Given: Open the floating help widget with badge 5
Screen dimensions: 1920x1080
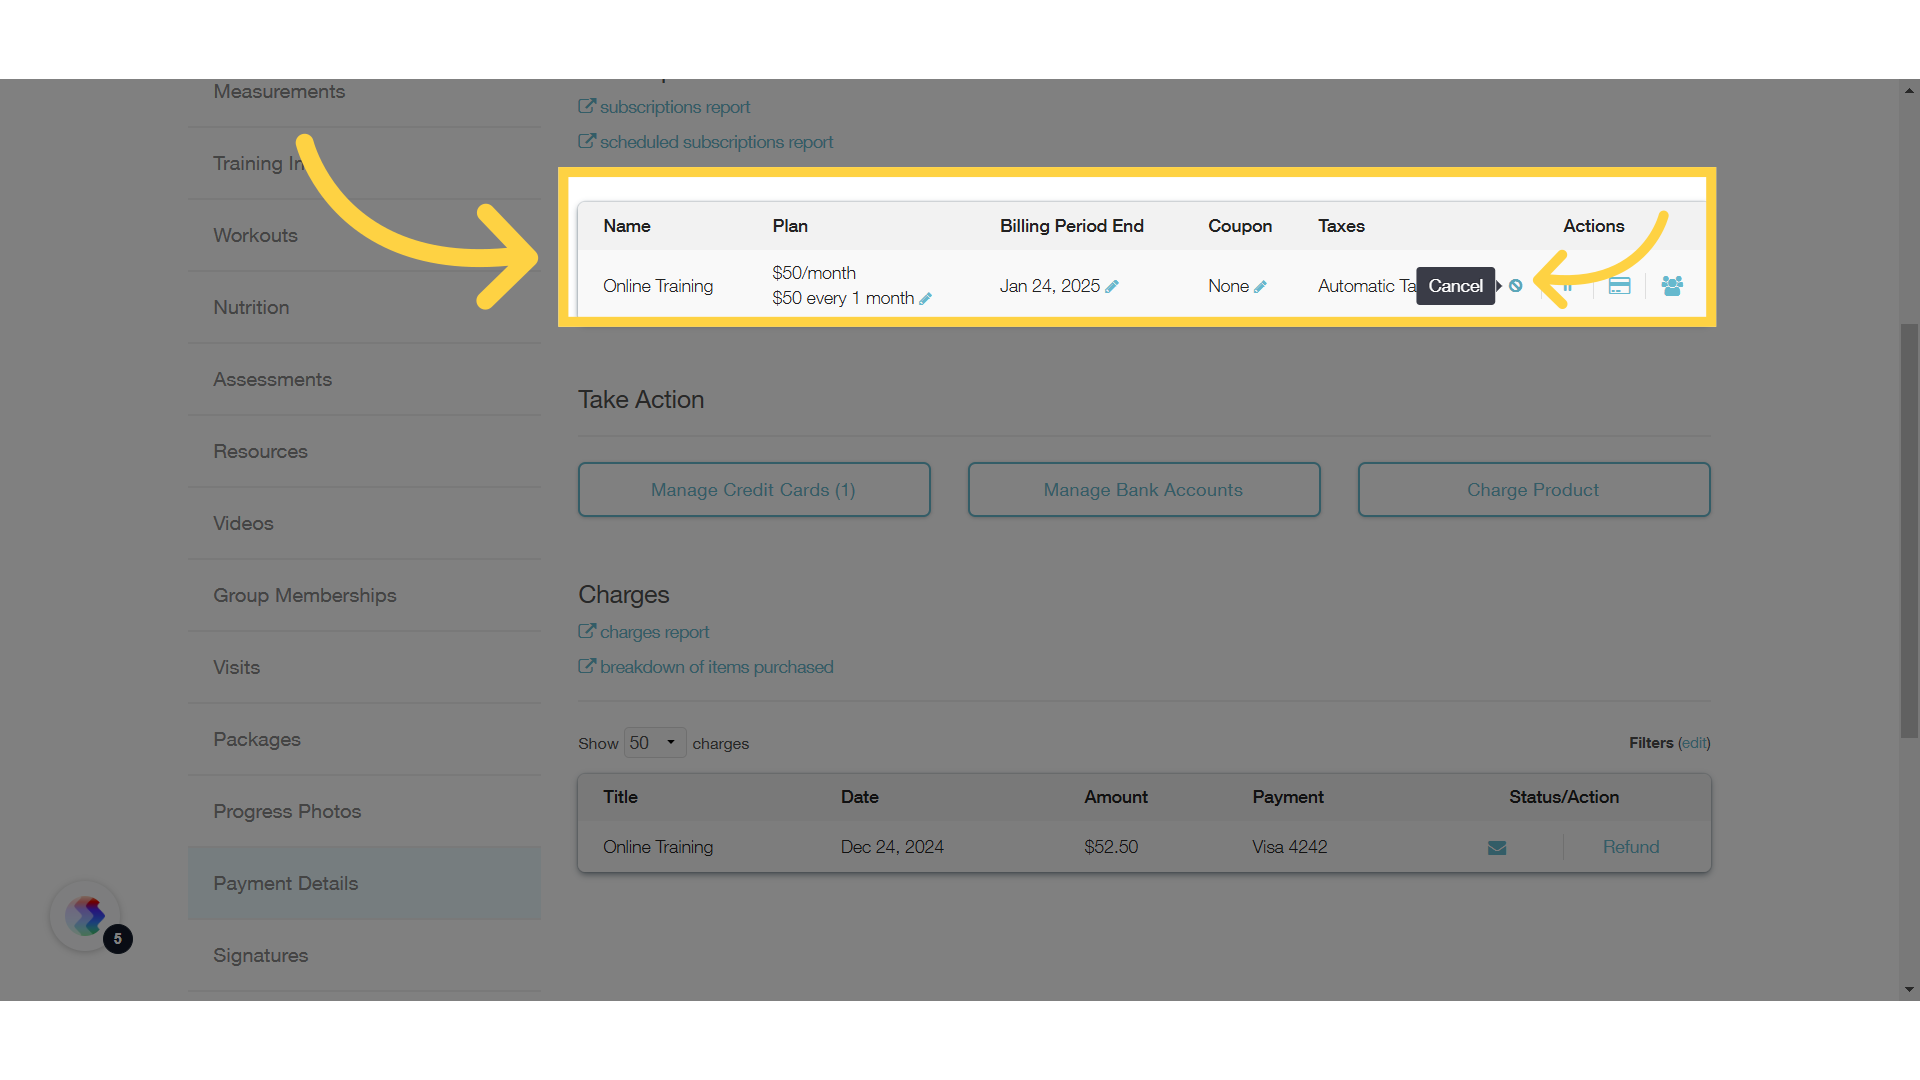Looking at the screenshot, I should [86, 916].
